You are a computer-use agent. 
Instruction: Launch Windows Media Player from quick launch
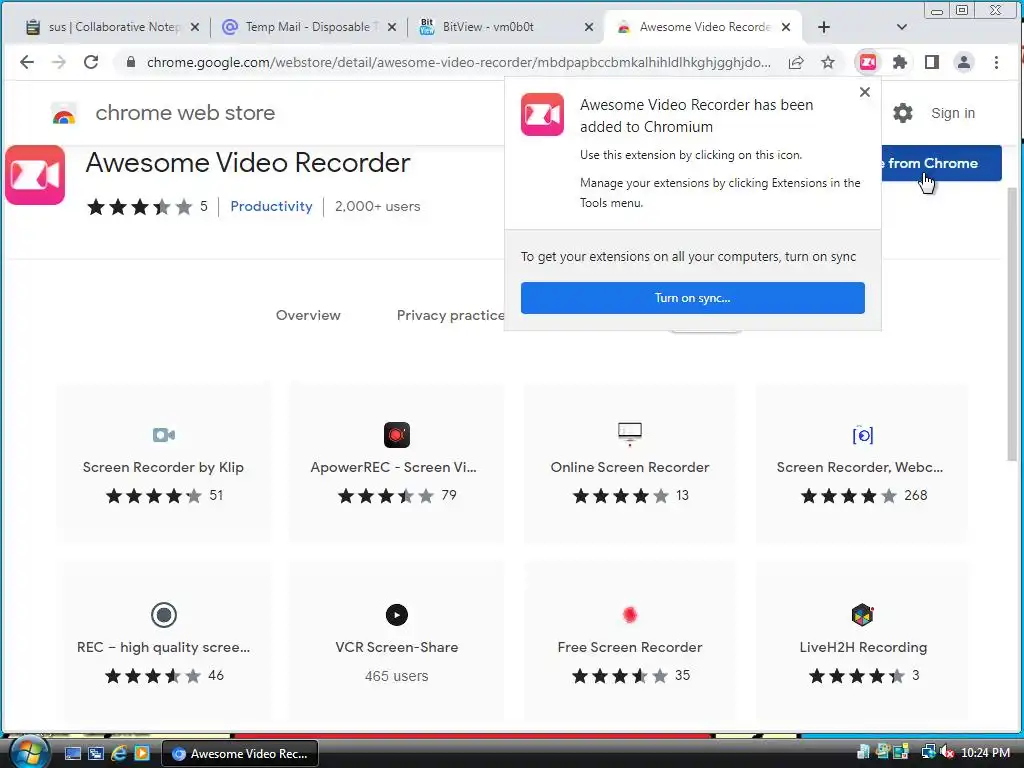click(x=142, y=754)
